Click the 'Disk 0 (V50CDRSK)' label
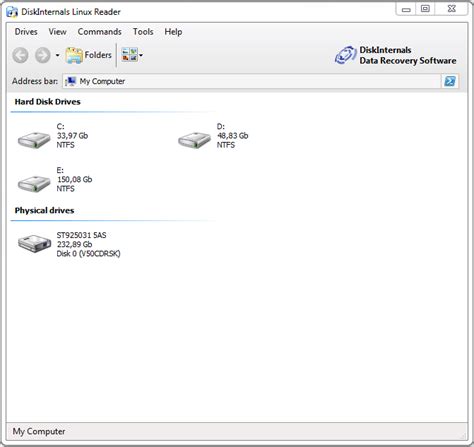 pyautogui.click(x=88, y=254)
